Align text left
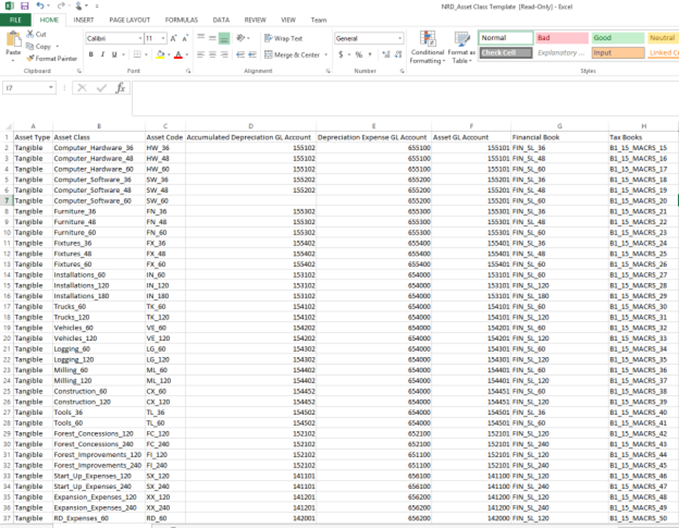This screenshot has width=679, height=528. point(200,55)
